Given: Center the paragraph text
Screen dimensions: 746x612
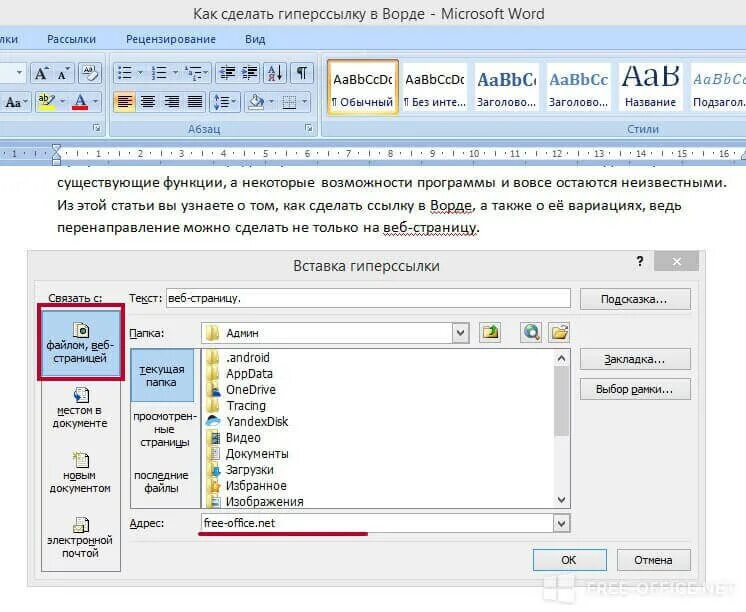Looking at the screenshot, I should (x=148, y=101).
